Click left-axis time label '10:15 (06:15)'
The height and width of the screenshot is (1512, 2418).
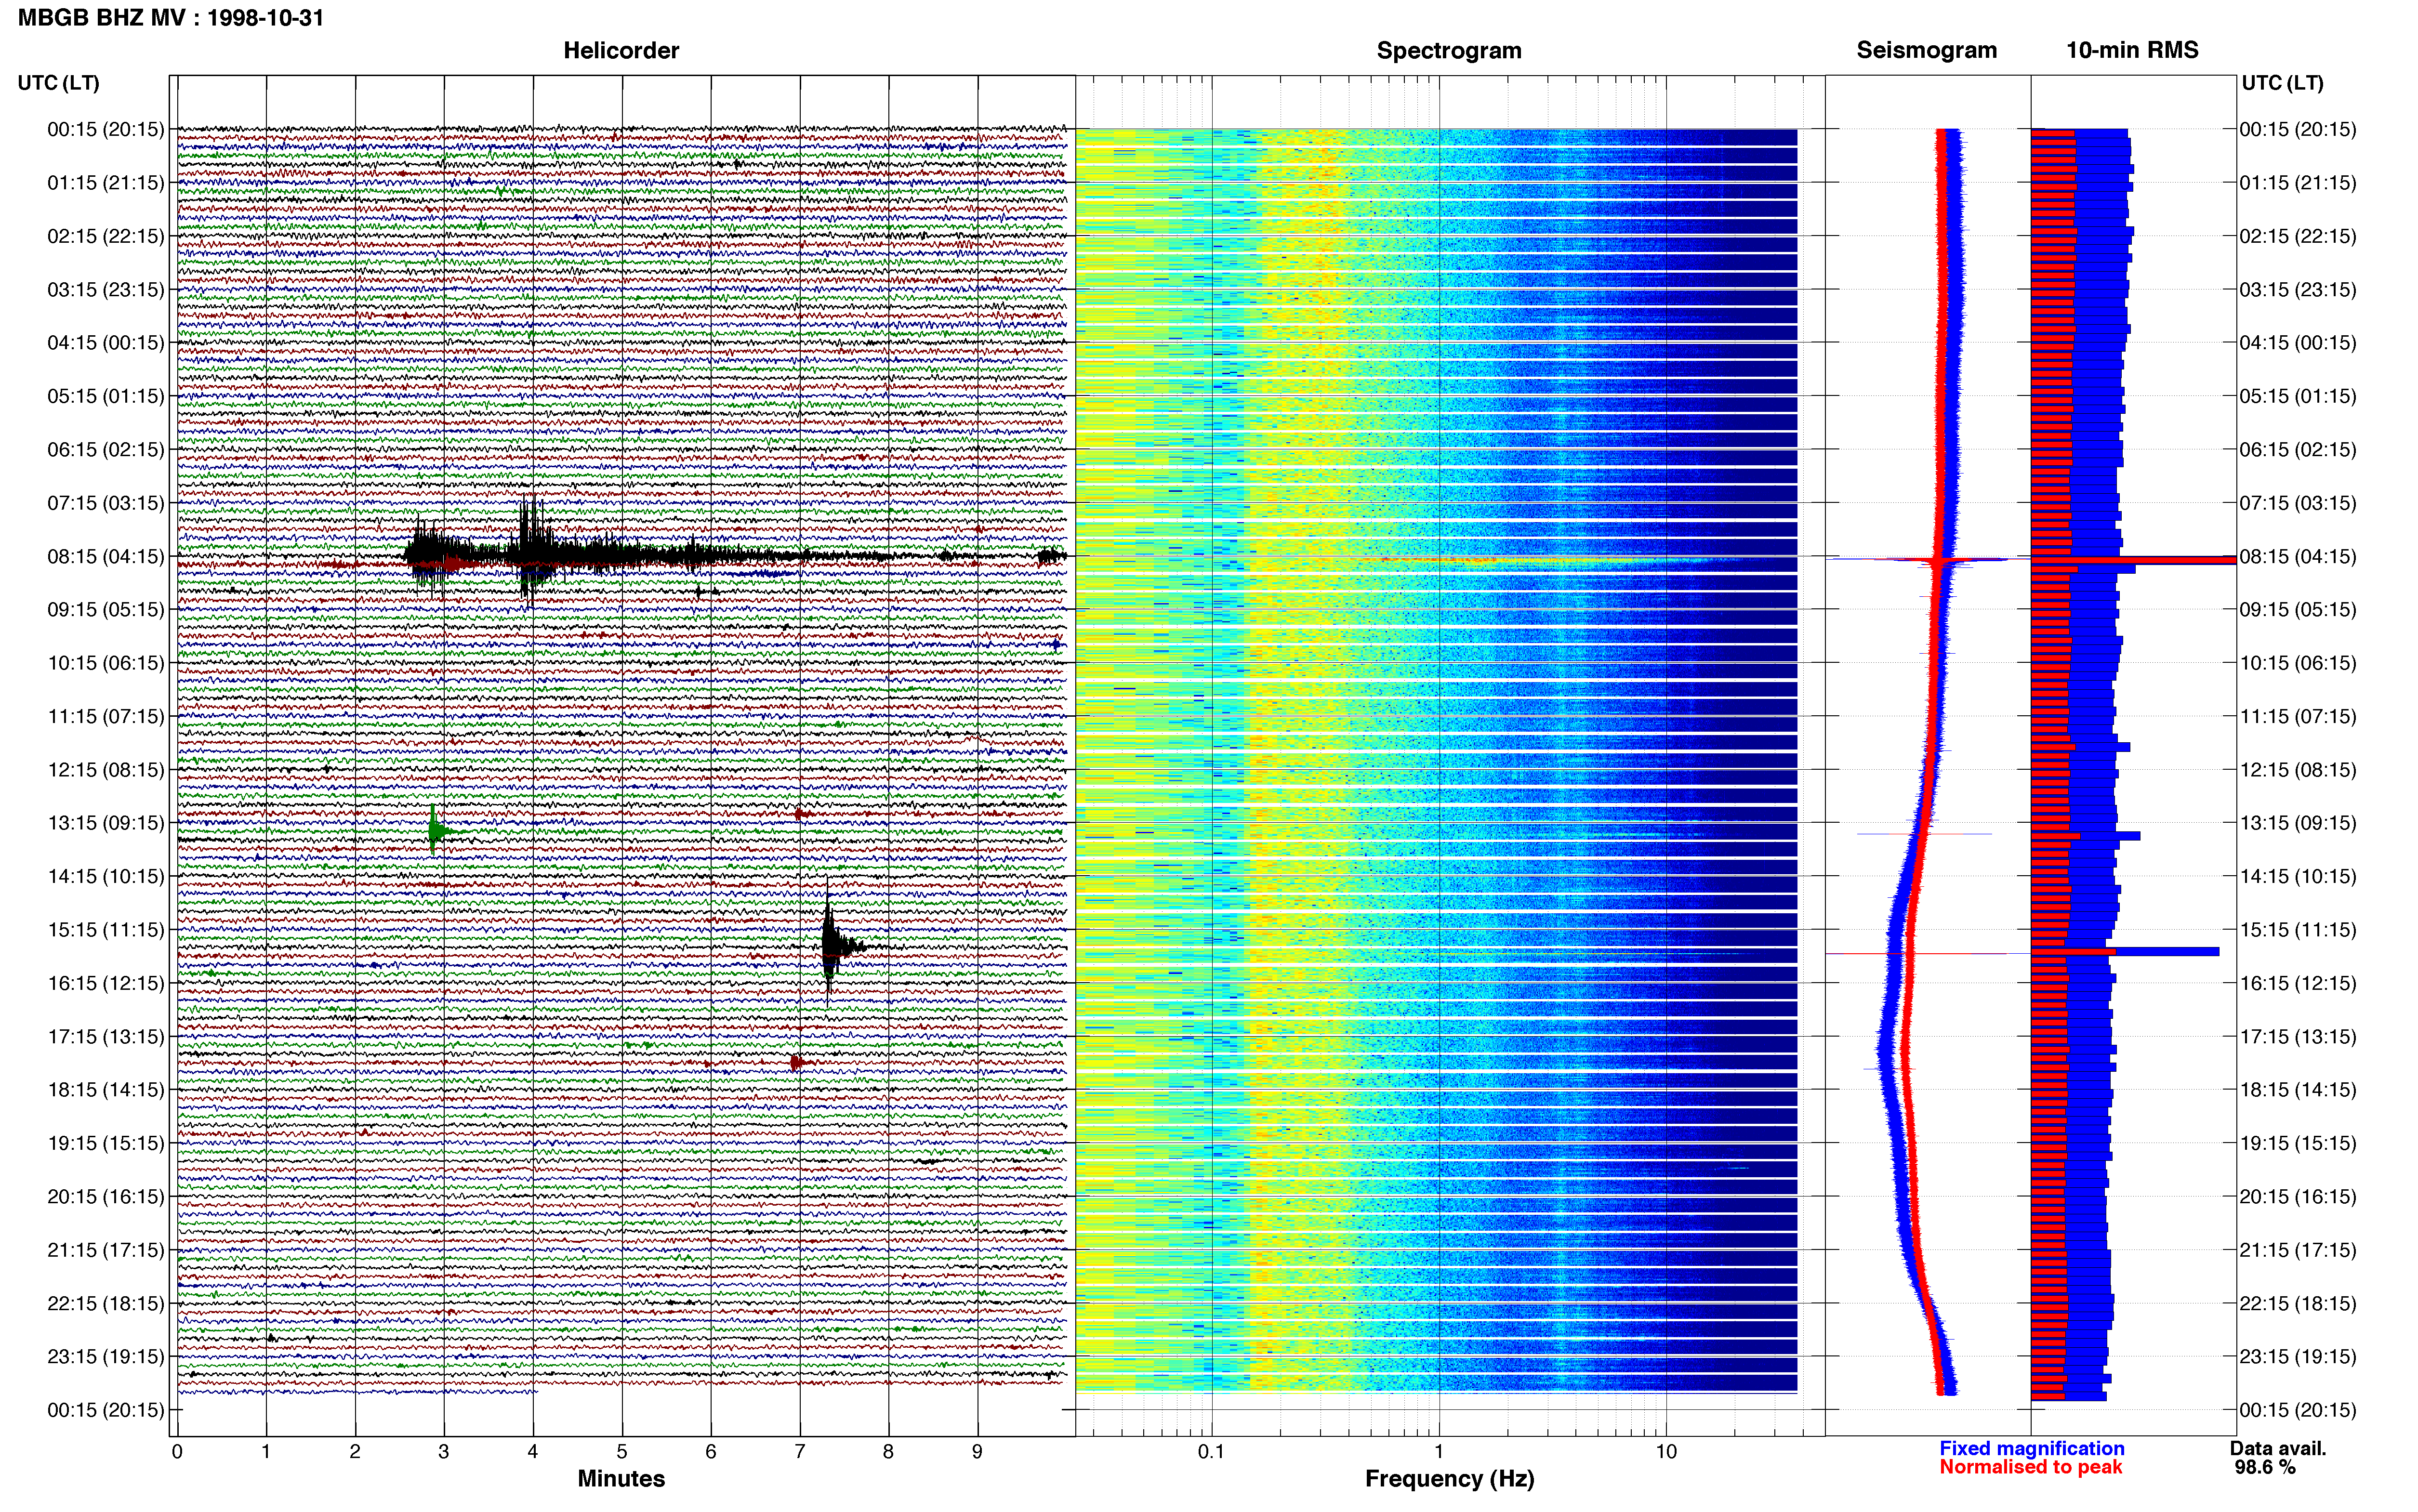pyautogui.click(x=105, y=663)
